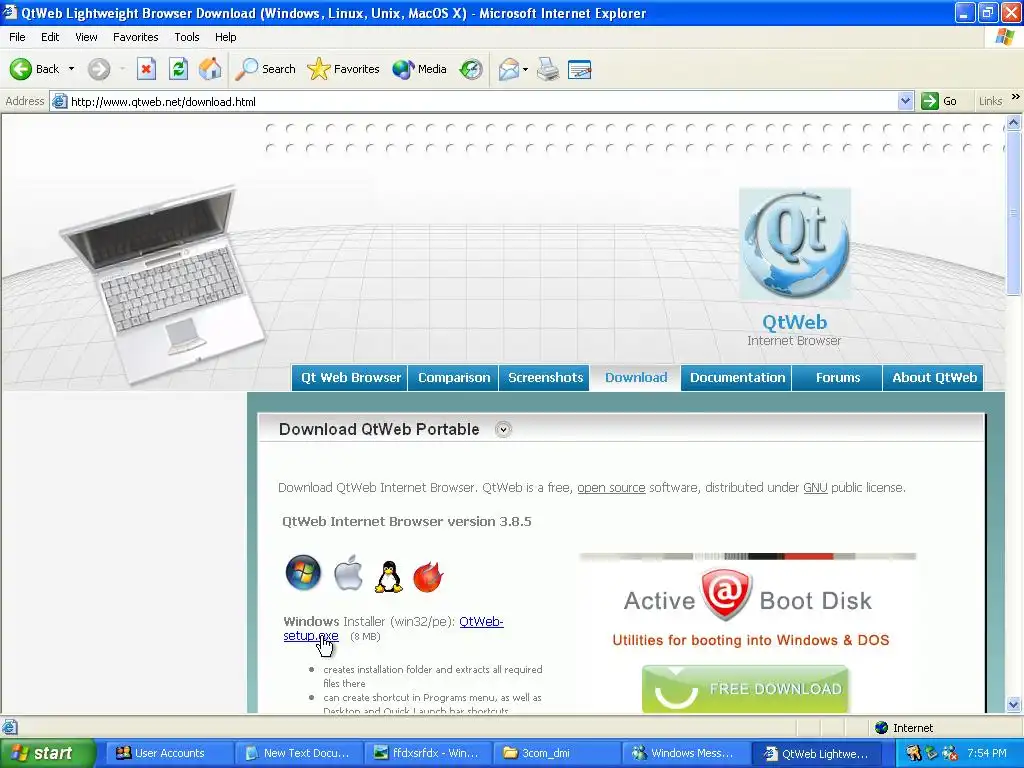Open the Forums tab
This screenshot has width=1024, height=768.
tap(838, 377)
